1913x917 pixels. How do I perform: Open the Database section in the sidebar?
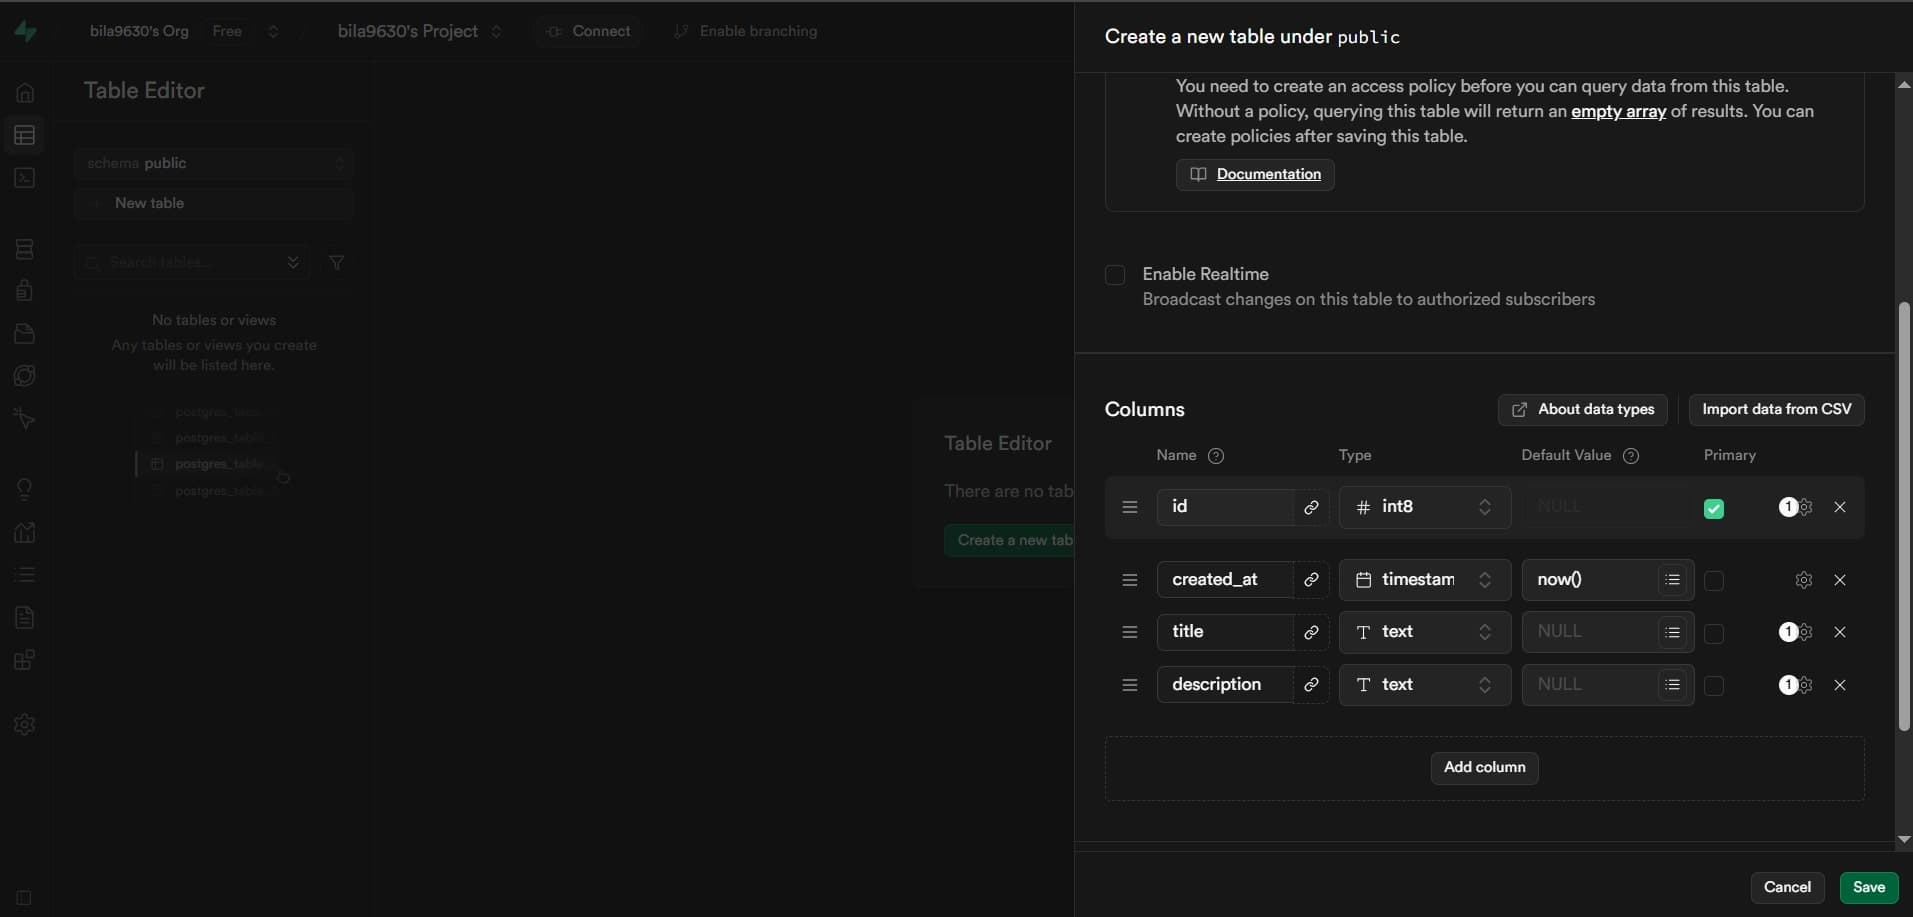pos(24,248)
